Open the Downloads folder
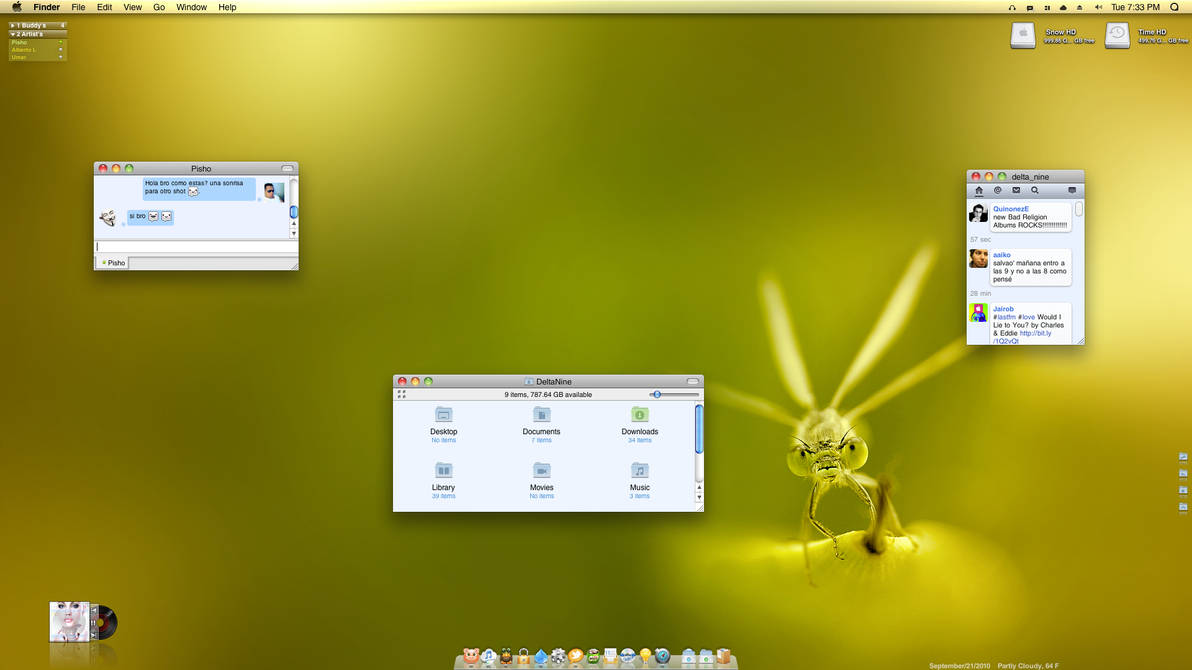The image size is (1192, 670). point(639,415)
